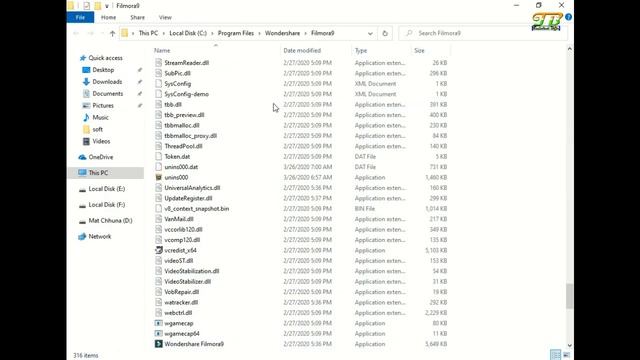Screen dimensions: 640x360
Task: Click file name UniversalAnalytics.dll
Action: (192, 188)
